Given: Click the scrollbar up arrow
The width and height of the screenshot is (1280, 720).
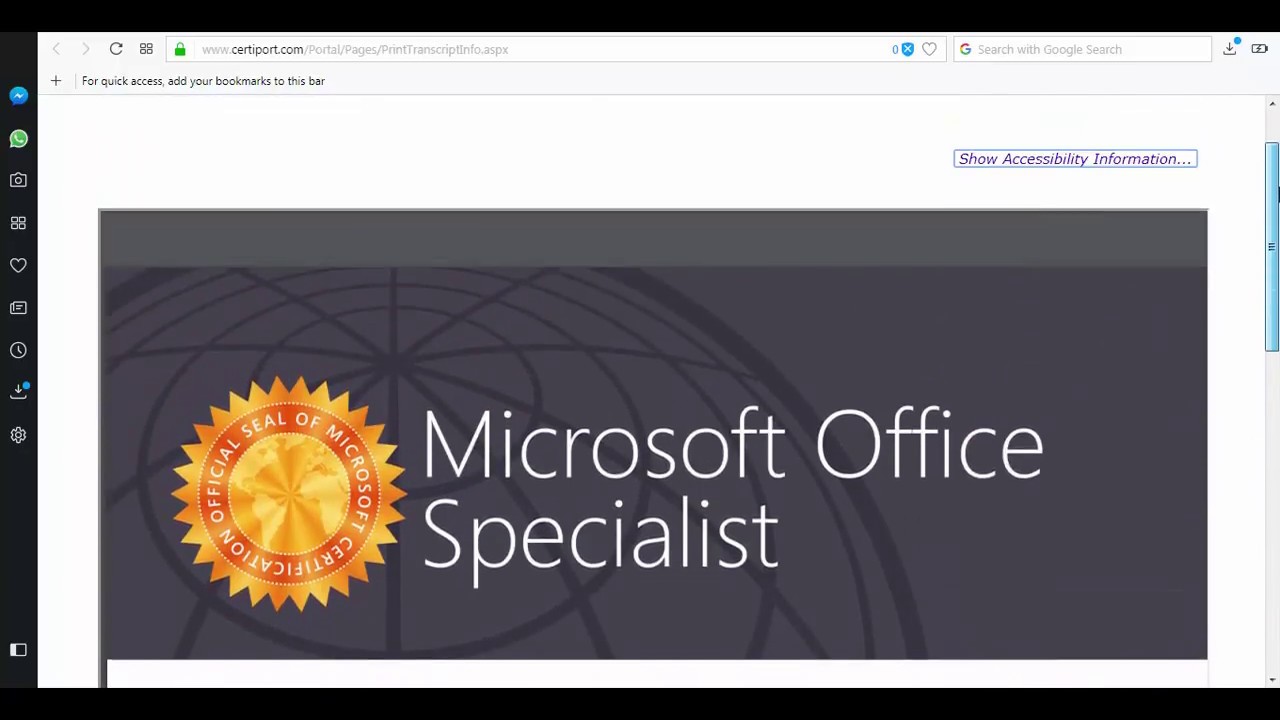Looking at the screenshot, I should pyautogui.click(x=1272, y=104).
